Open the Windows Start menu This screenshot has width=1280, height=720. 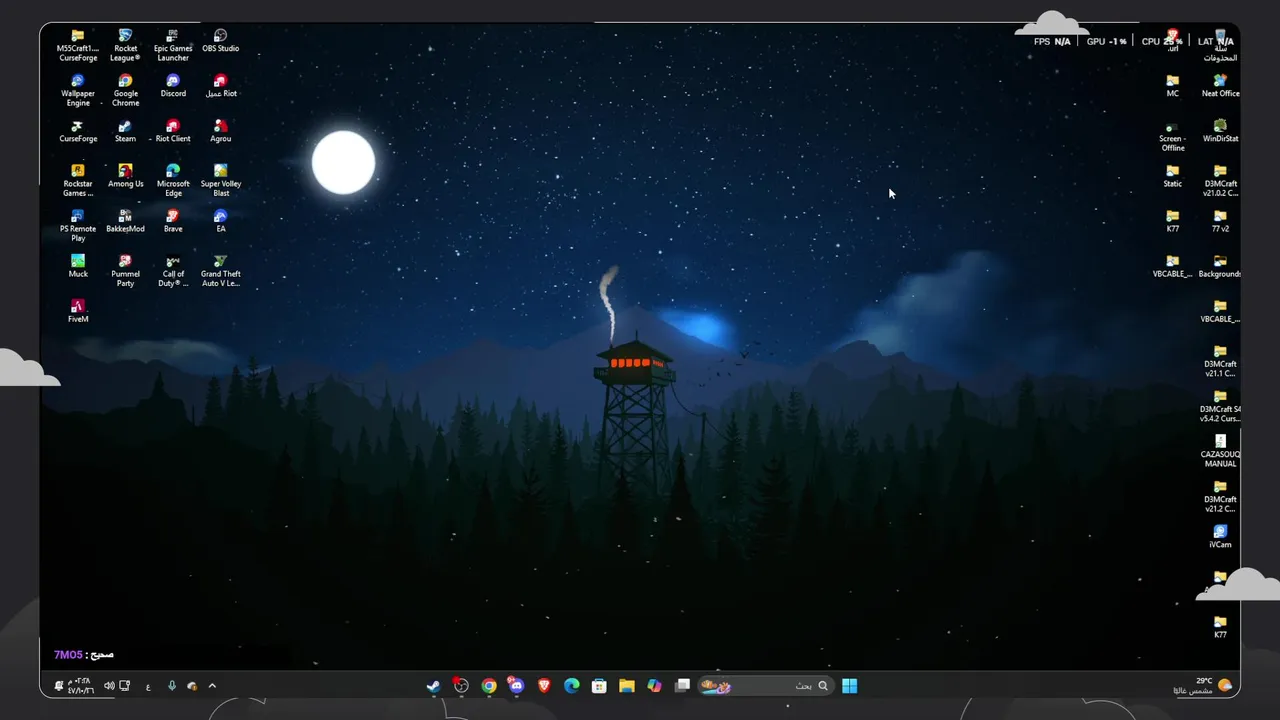(849, 686)
